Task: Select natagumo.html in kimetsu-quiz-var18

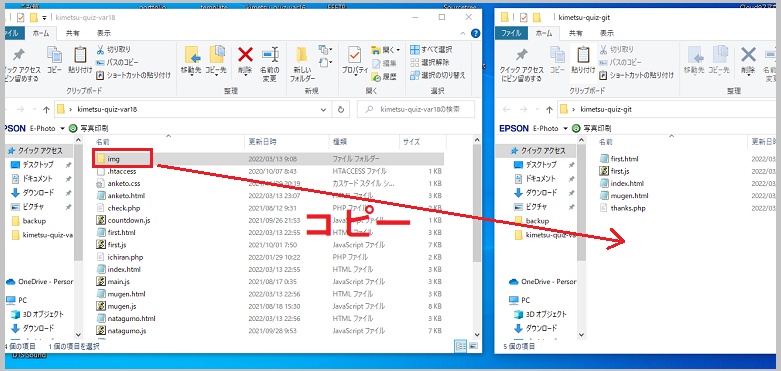Action: 131,318
